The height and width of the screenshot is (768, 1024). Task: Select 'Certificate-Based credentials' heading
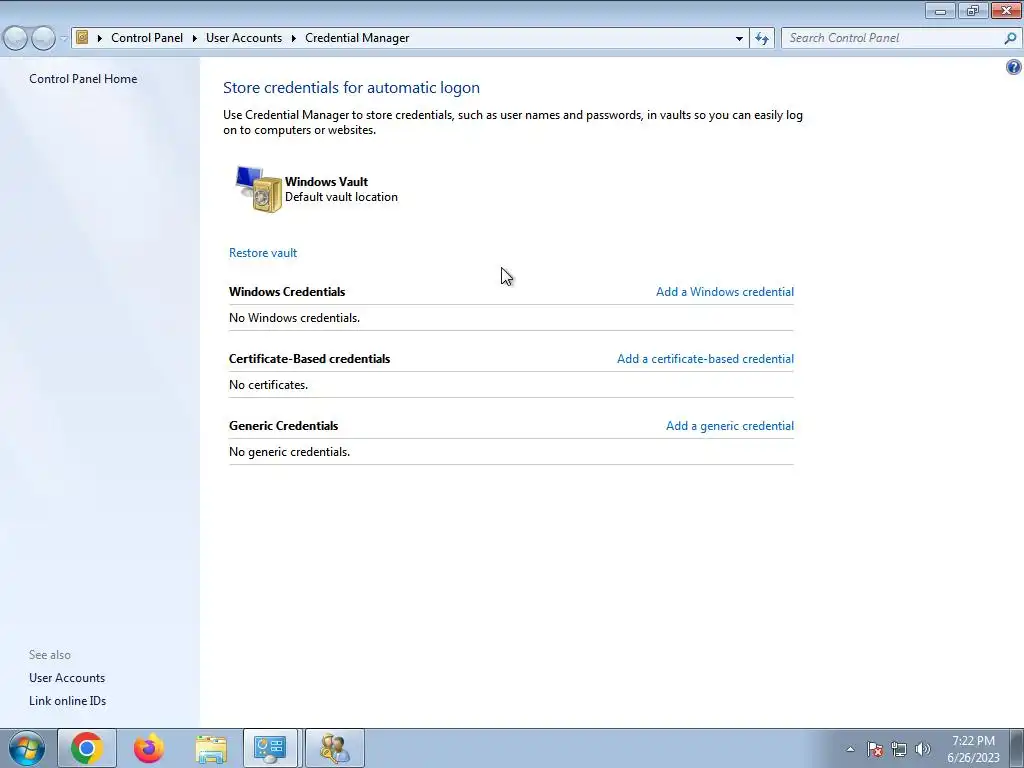(309, 359)
